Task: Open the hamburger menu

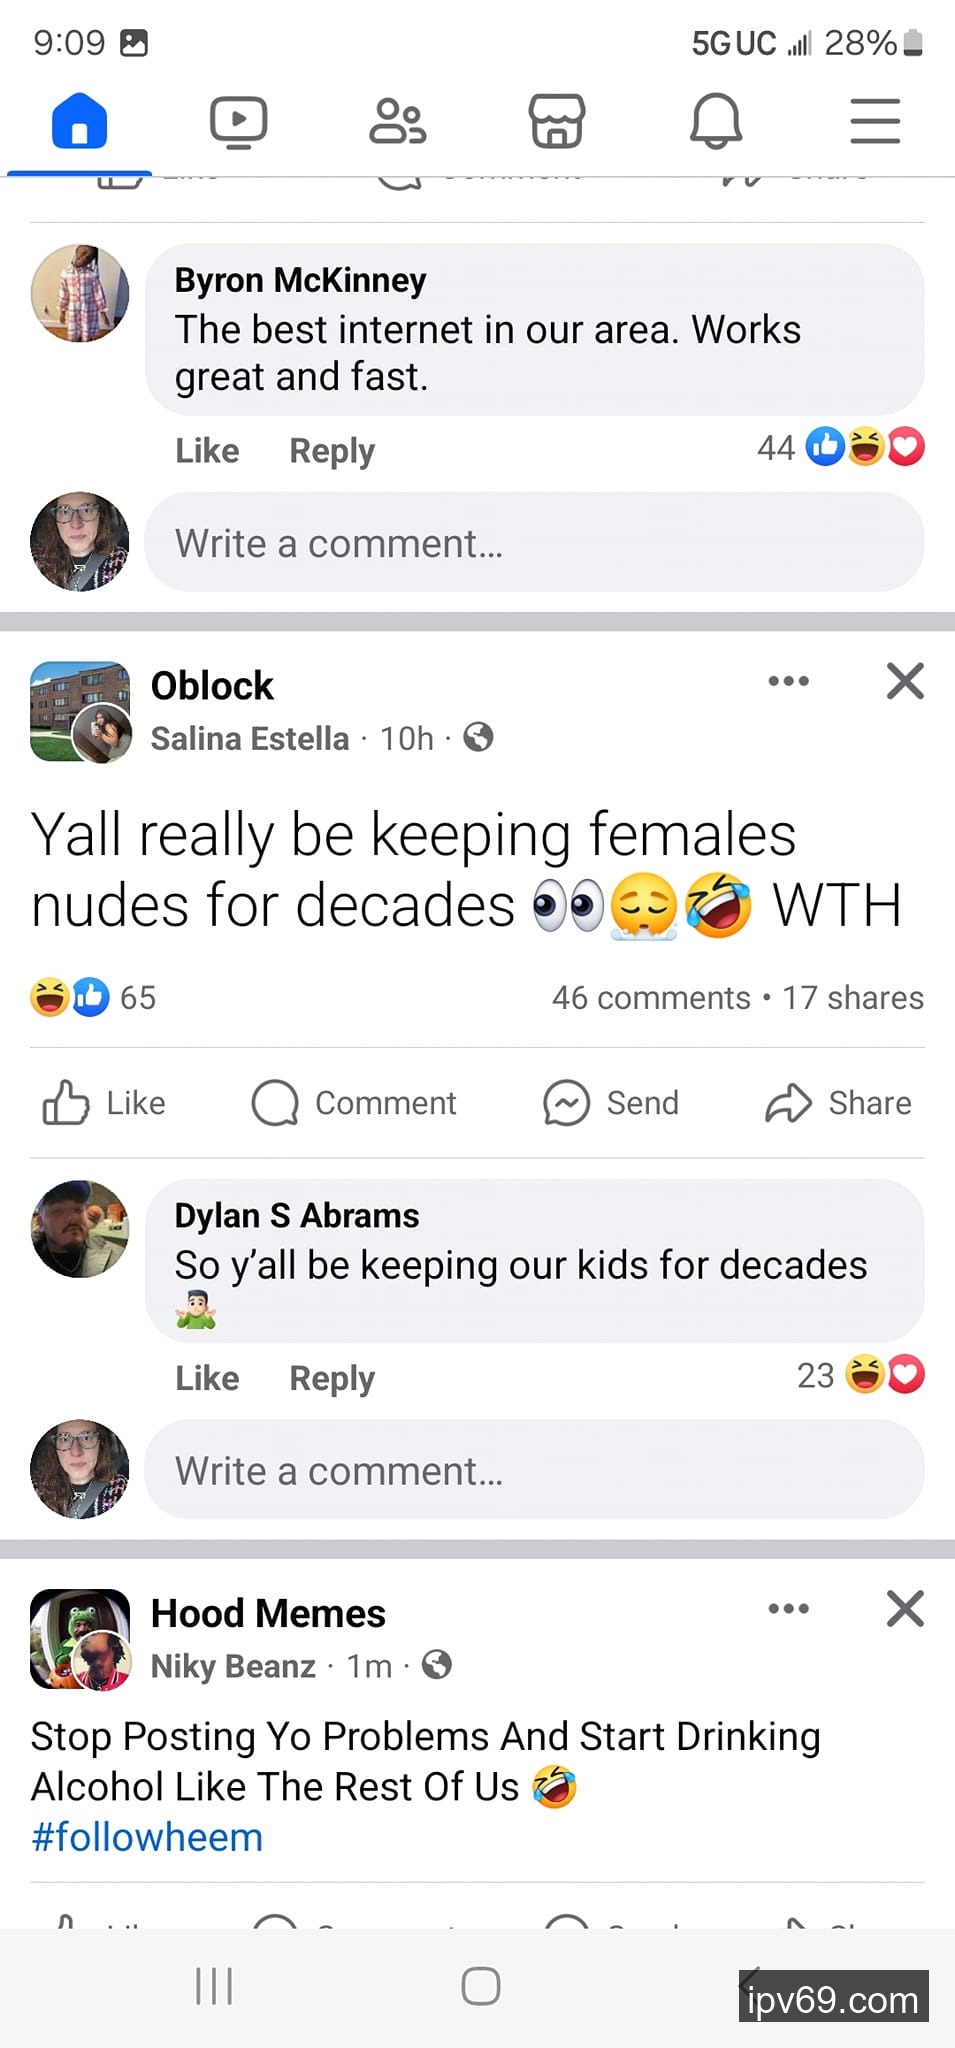Action: click(x=875, y=122)
